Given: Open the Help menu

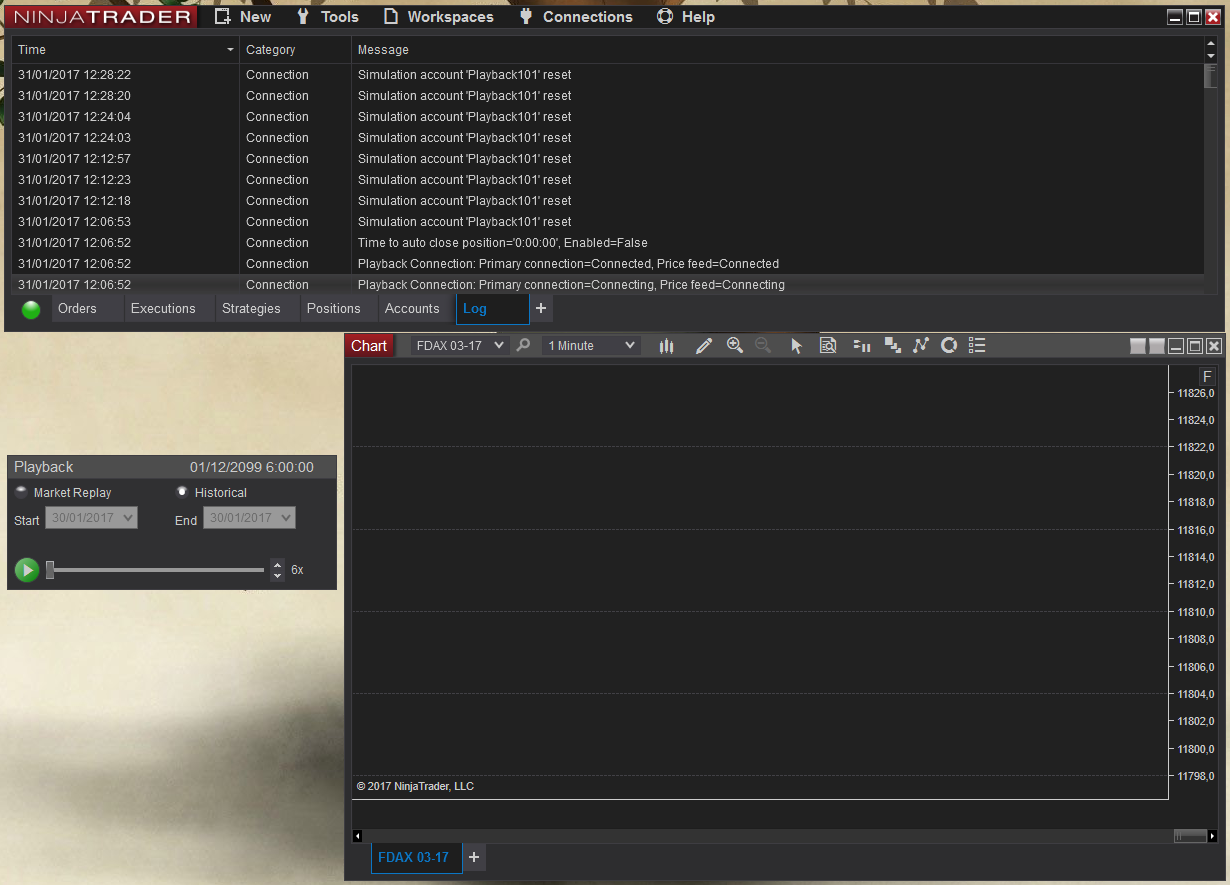Looking at the screenshot, I should pyautogui.click(x=686, y=17).
